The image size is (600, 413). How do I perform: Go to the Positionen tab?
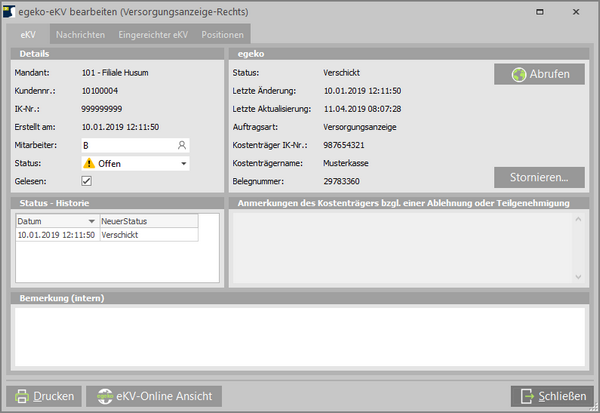(x=222, y=35)
